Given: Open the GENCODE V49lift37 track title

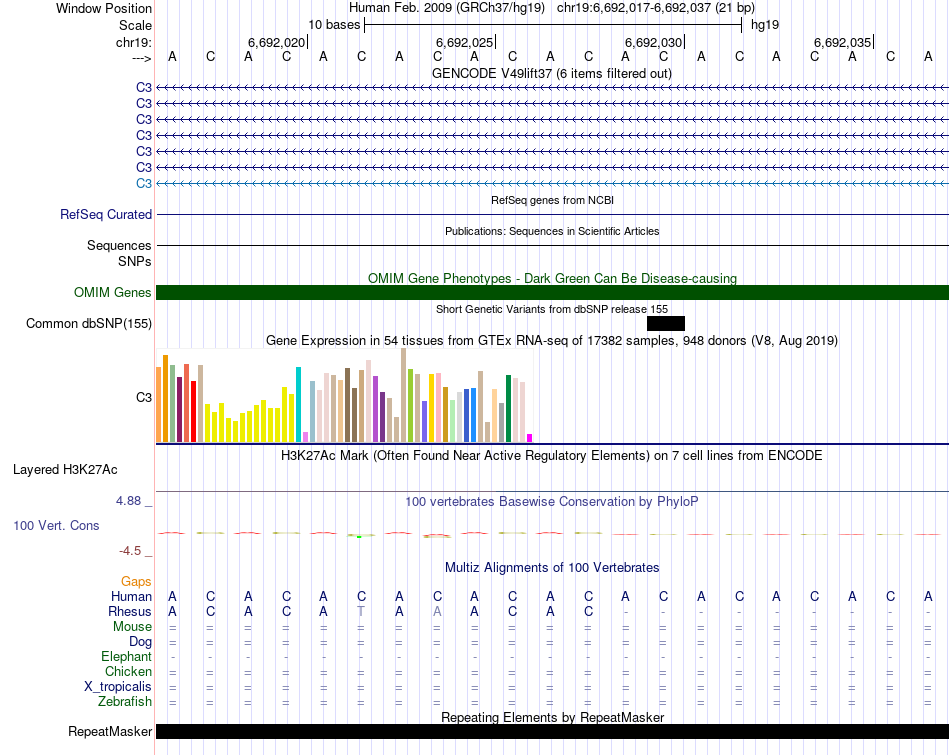Looking at the screenshot, I should (551, 73).
